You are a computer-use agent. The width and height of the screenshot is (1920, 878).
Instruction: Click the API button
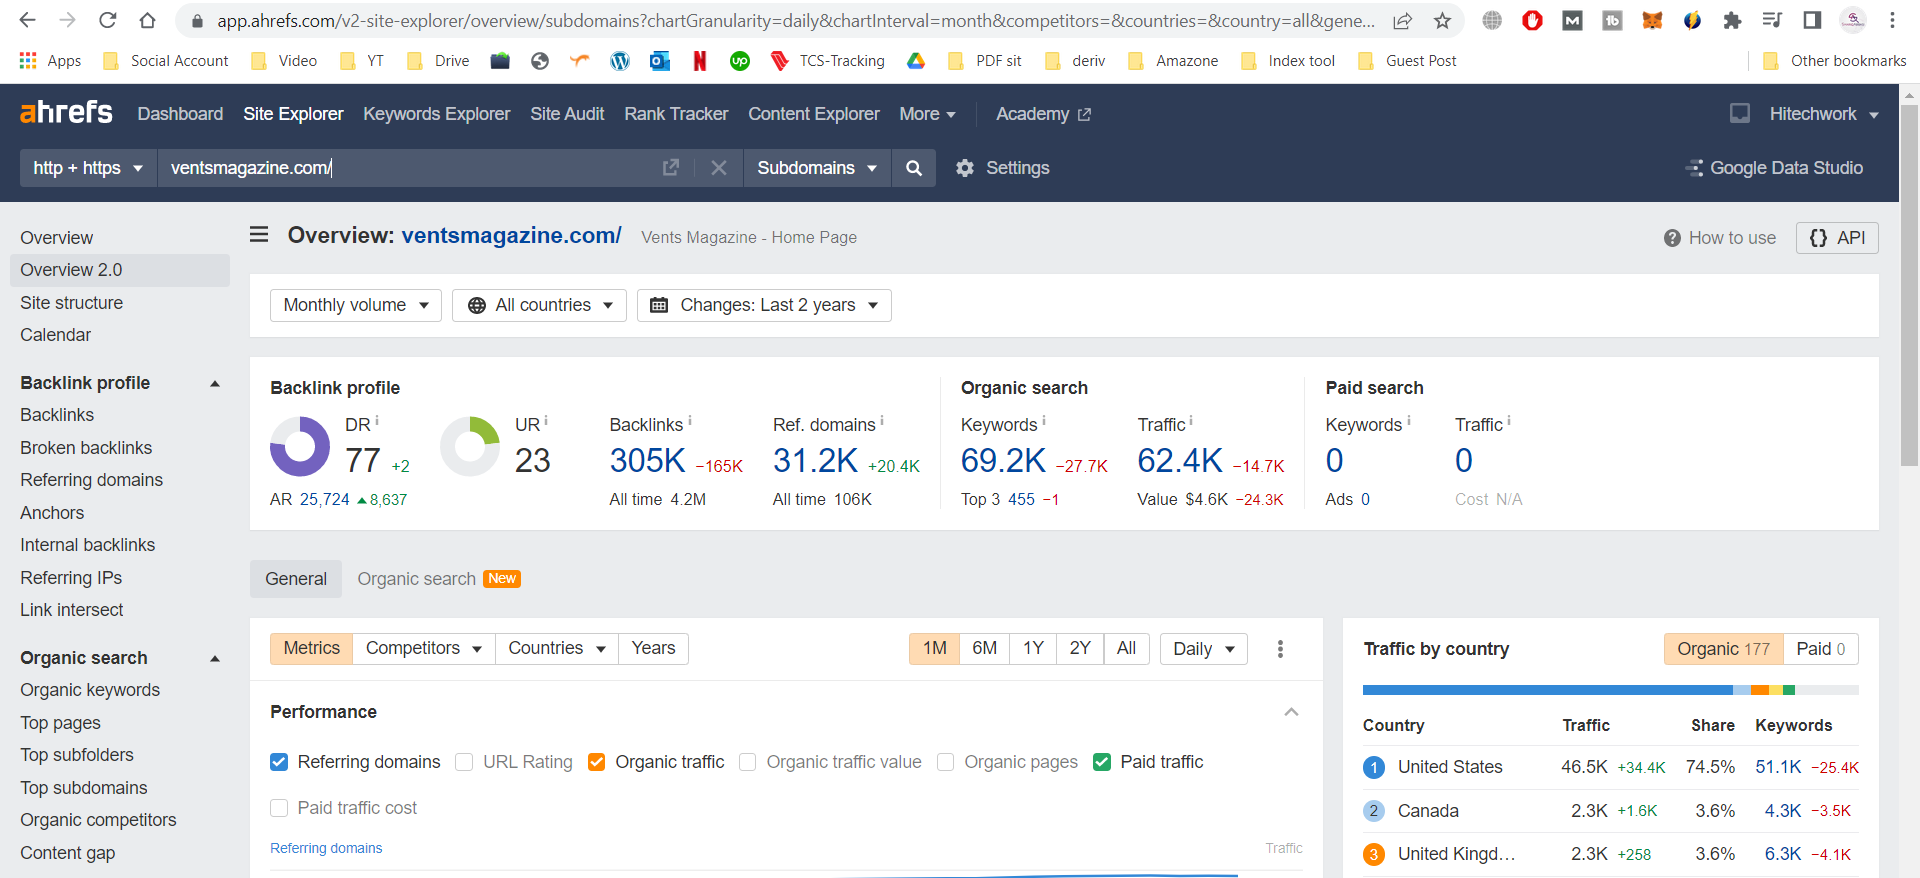(x=1837, y=238)
